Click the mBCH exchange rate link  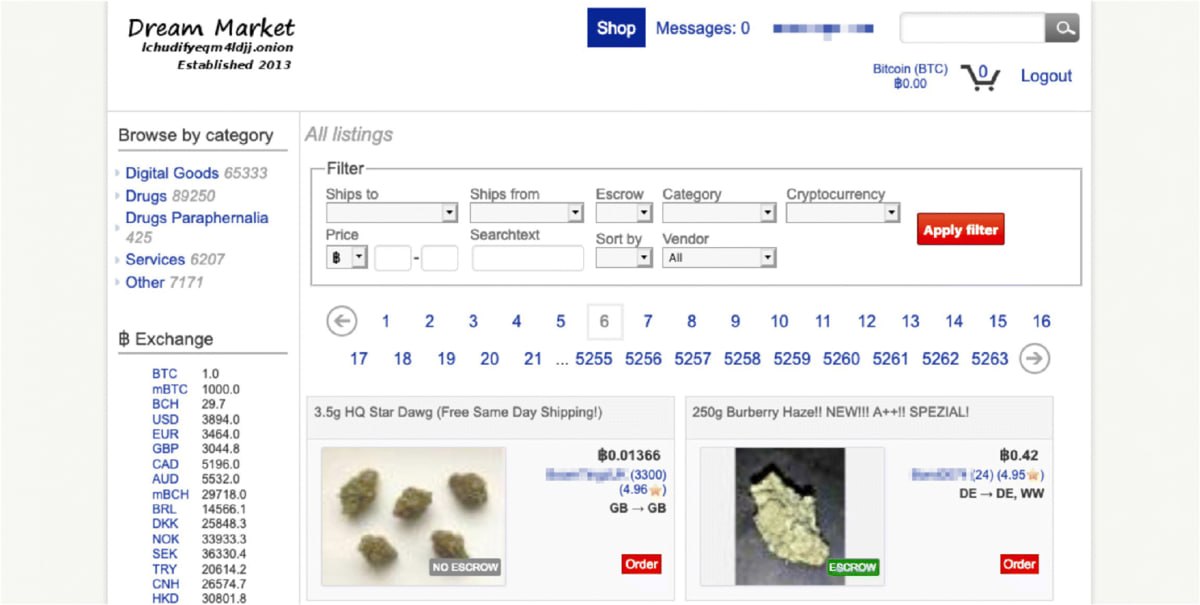(170, 494)
